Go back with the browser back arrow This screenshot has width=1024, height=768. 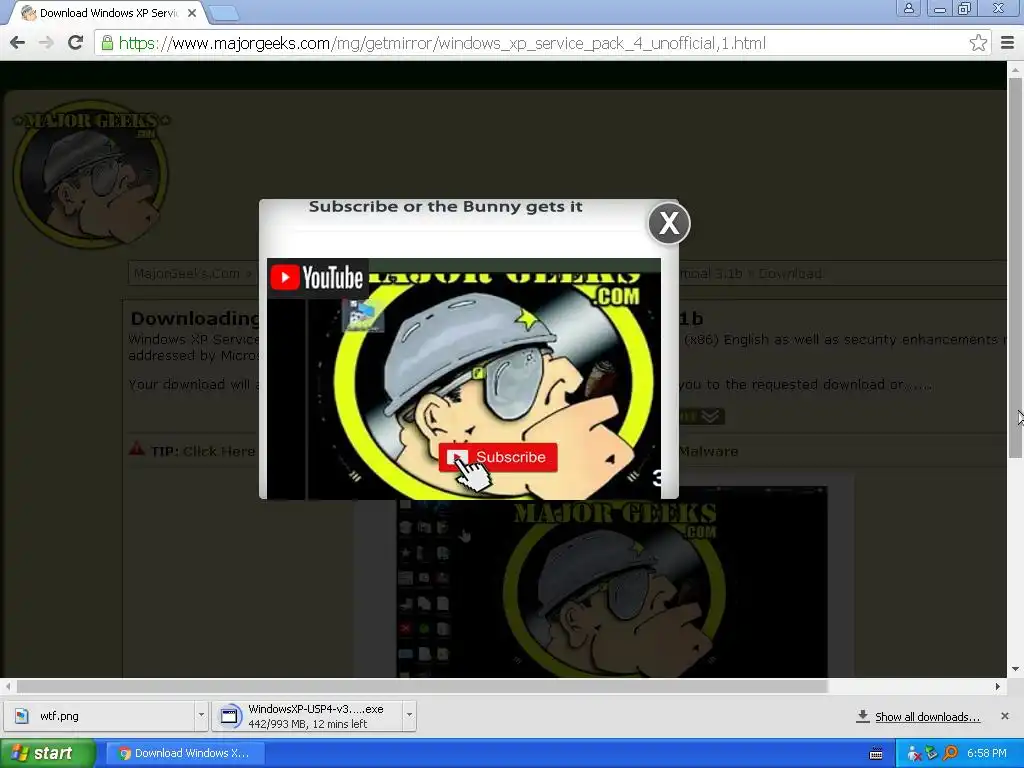(18, 43)
